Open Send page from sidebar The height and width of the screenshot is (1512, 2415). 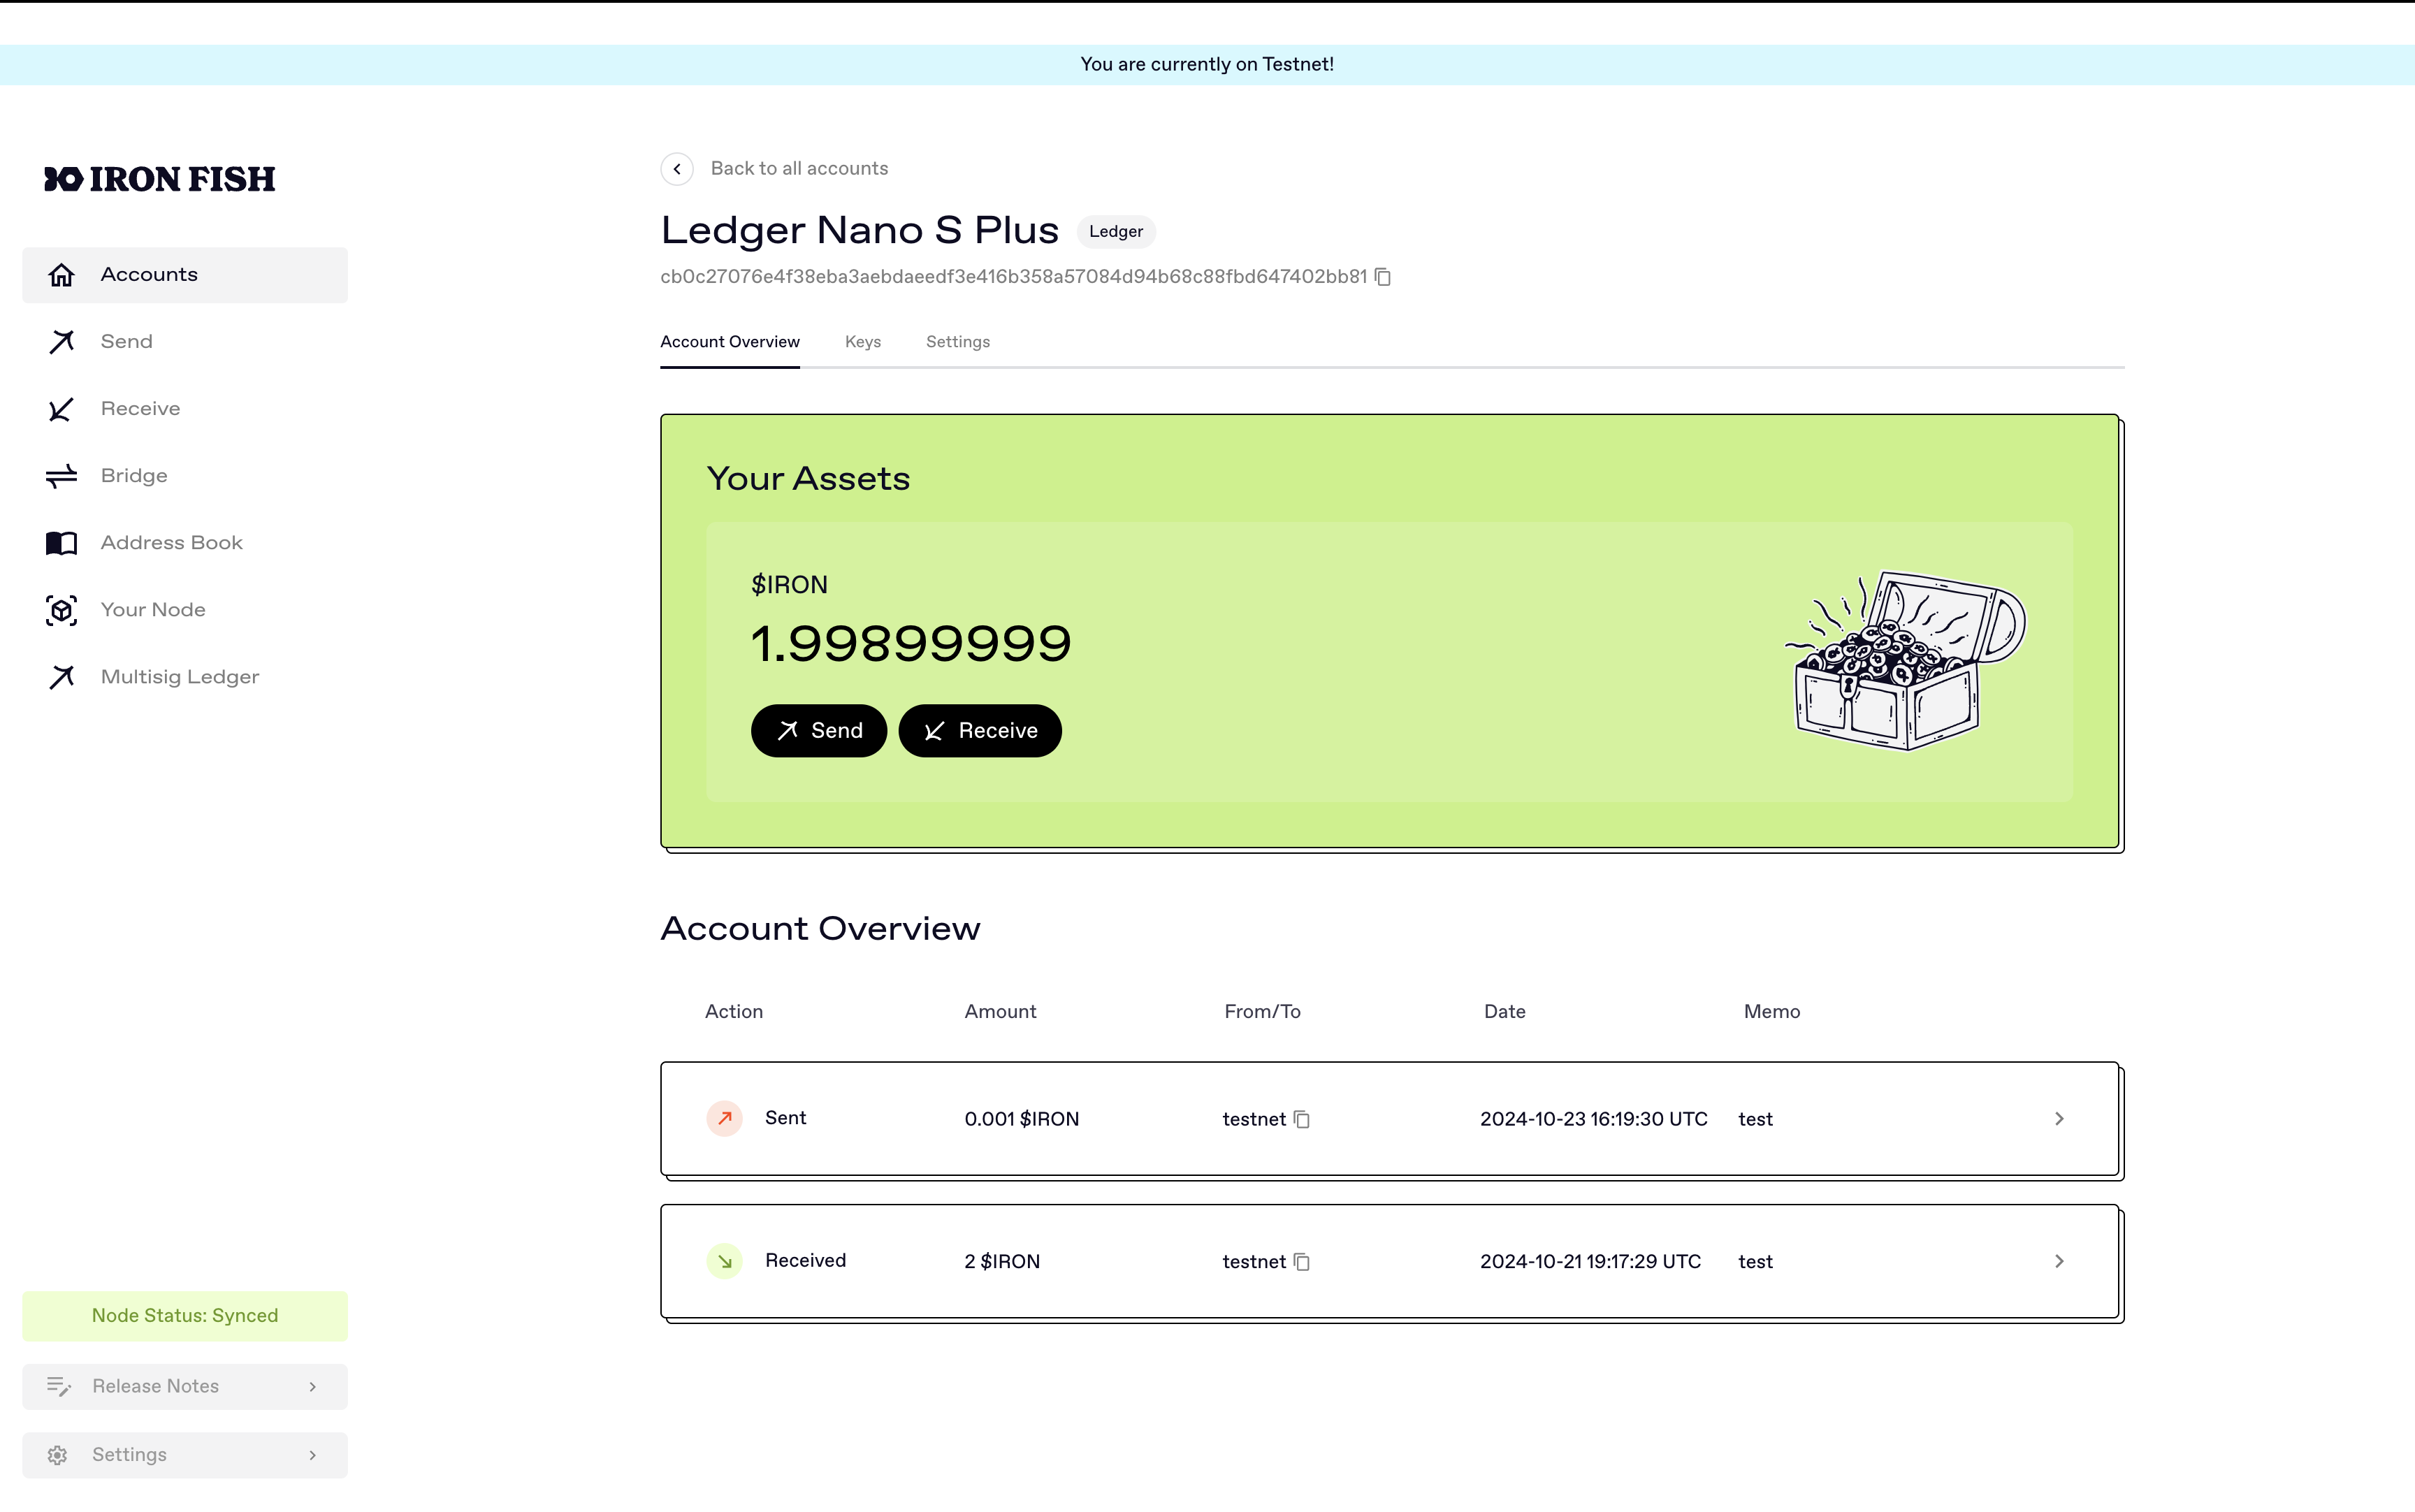pyautogui.click(x=126, y=342)
